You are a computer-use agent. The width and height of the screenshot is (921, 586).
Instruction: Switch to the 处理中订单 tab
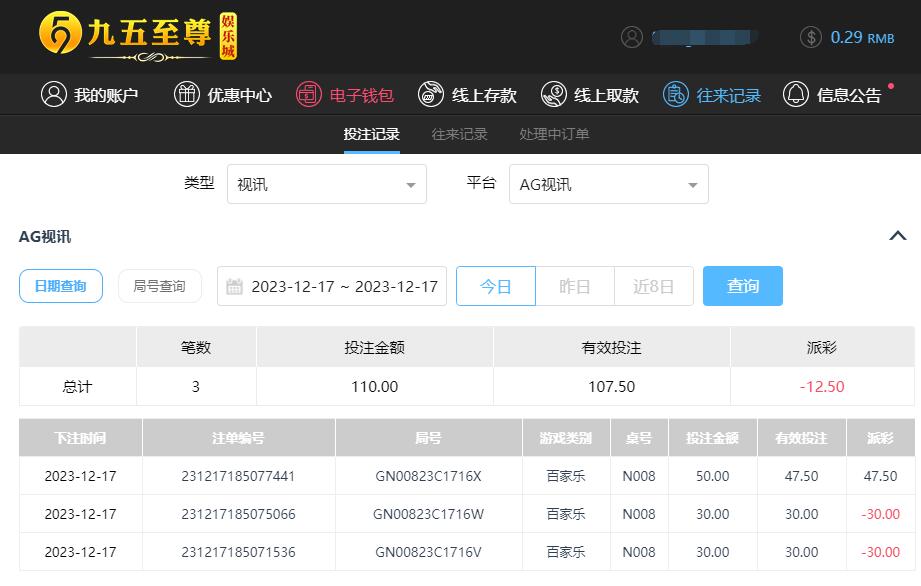[554, 134]
